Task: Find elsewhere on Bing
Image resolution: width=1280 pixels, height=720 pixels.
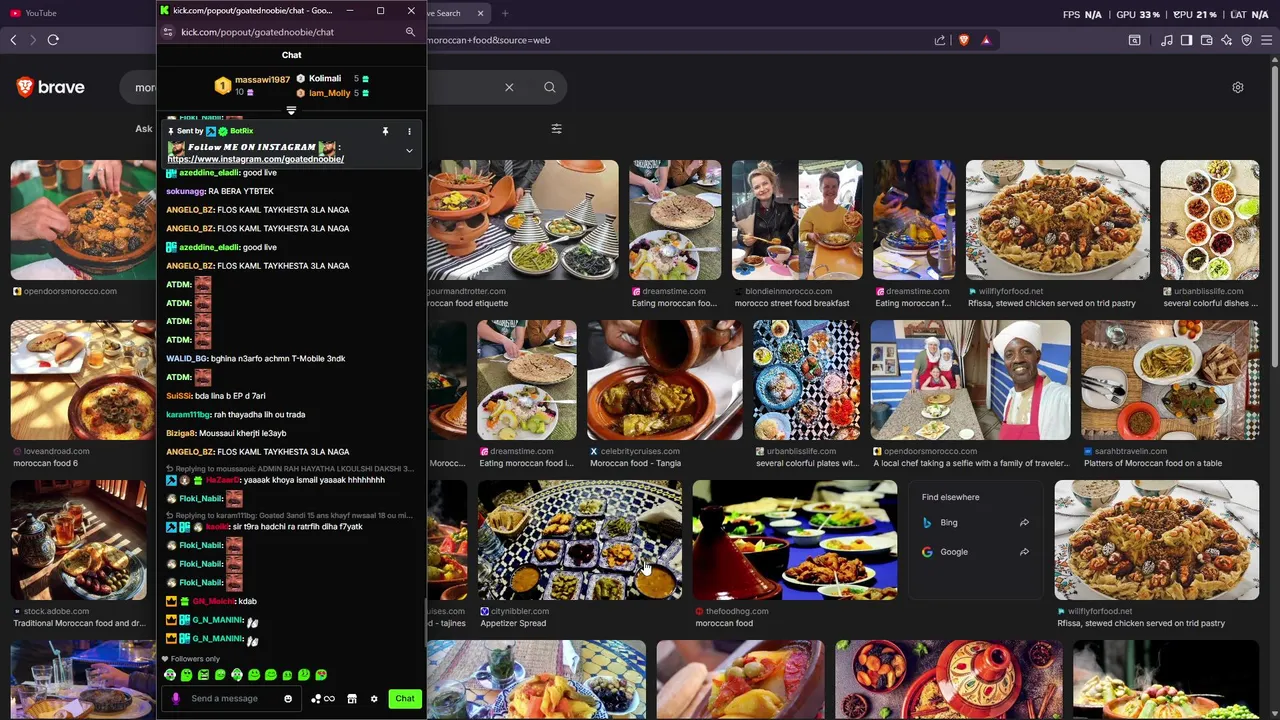Action: 975,522
